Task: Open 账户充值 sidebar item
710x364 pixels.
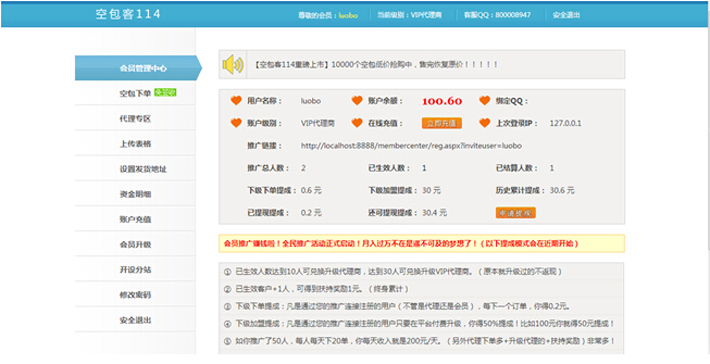Action: [x=135, y=220]
